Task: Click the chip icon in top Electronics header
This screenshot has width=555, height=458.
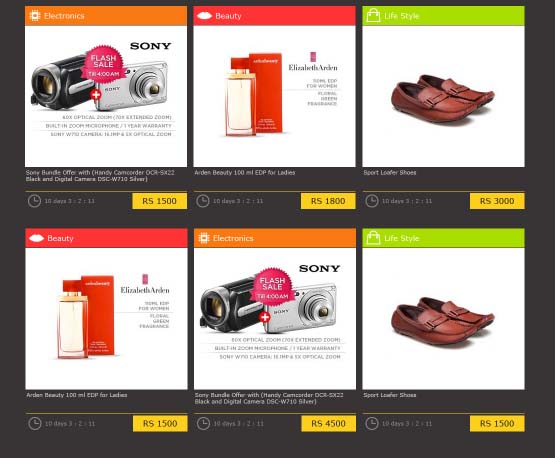Action: (x=35, y=16)
